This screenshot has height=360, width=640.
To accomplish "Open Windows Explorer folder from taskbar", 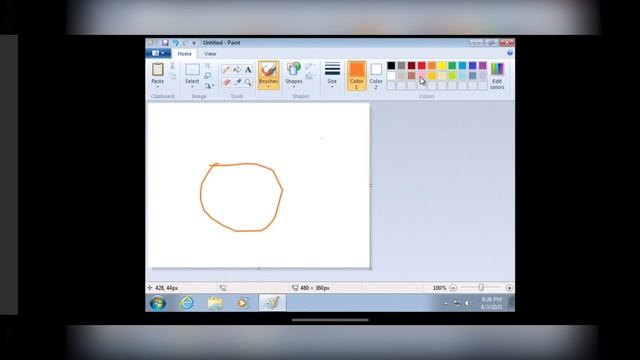I will point(215,303).
